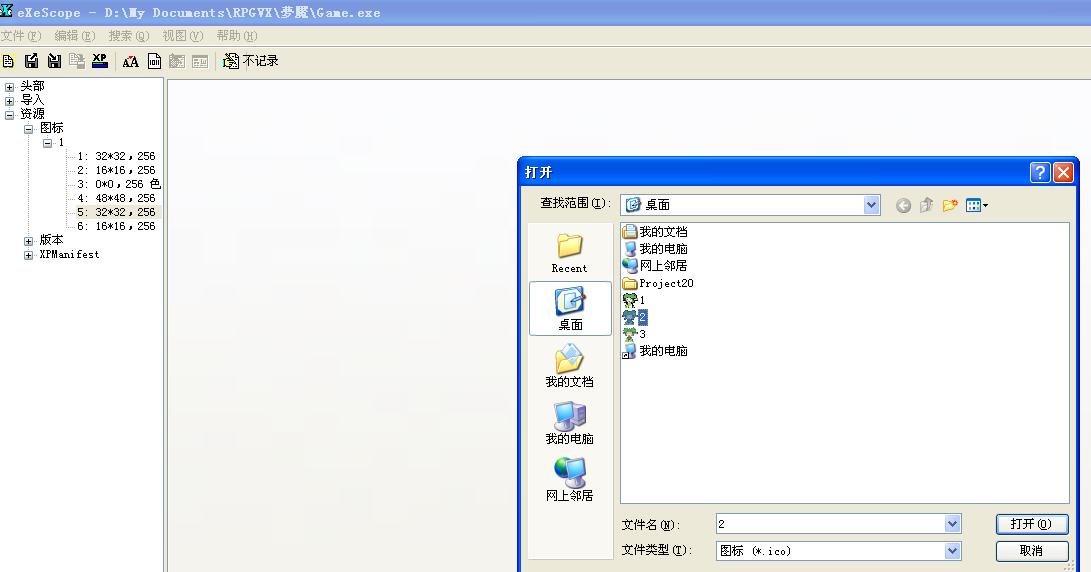Image resolution: width=1091 pixels, height=572 pixels.
Task: Select icon file named 2
Action: (635, 317)
